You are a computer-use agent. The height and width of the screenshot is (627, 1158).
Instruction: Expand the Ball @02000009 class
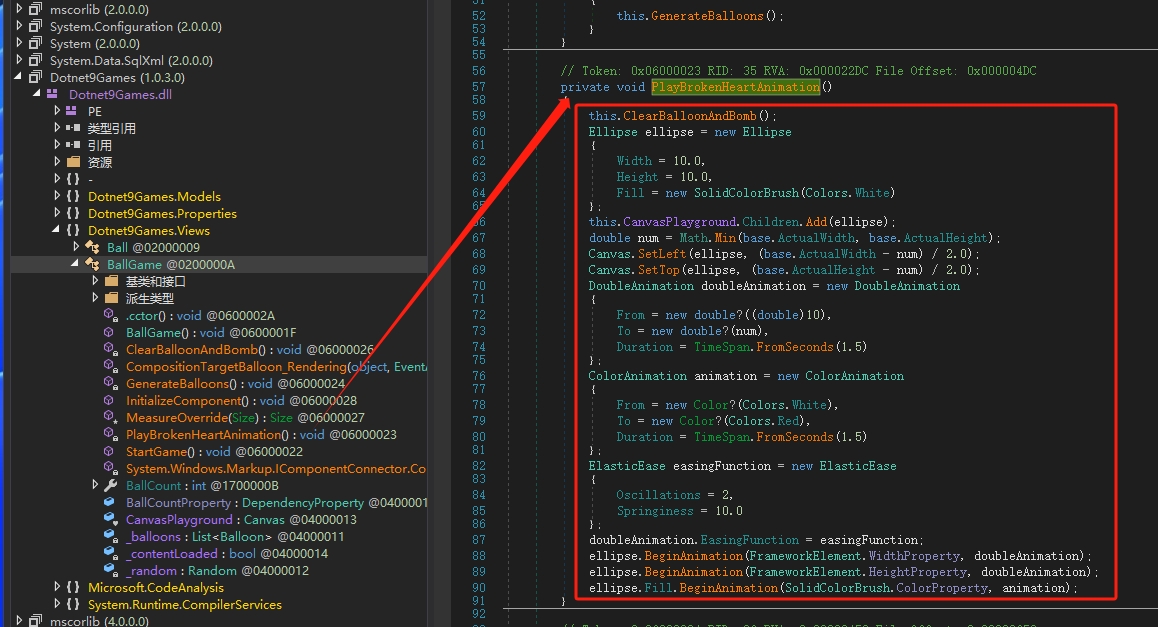click(76, 247)
